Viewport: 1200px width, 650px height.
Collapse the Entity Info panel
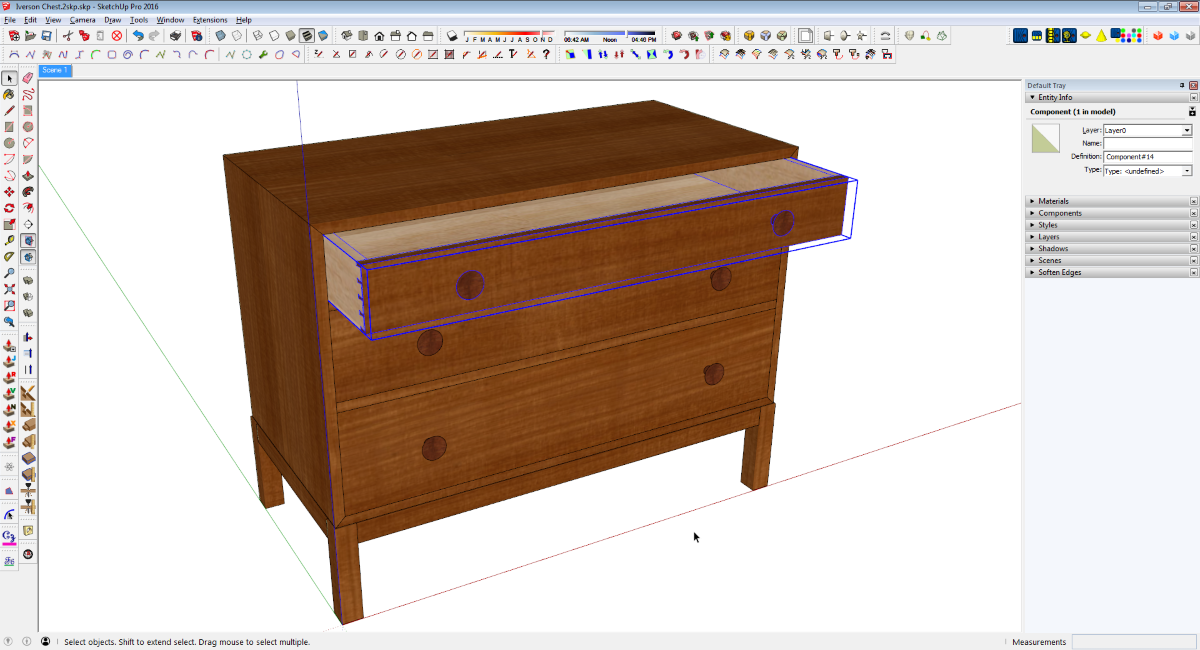[1031, 98]
